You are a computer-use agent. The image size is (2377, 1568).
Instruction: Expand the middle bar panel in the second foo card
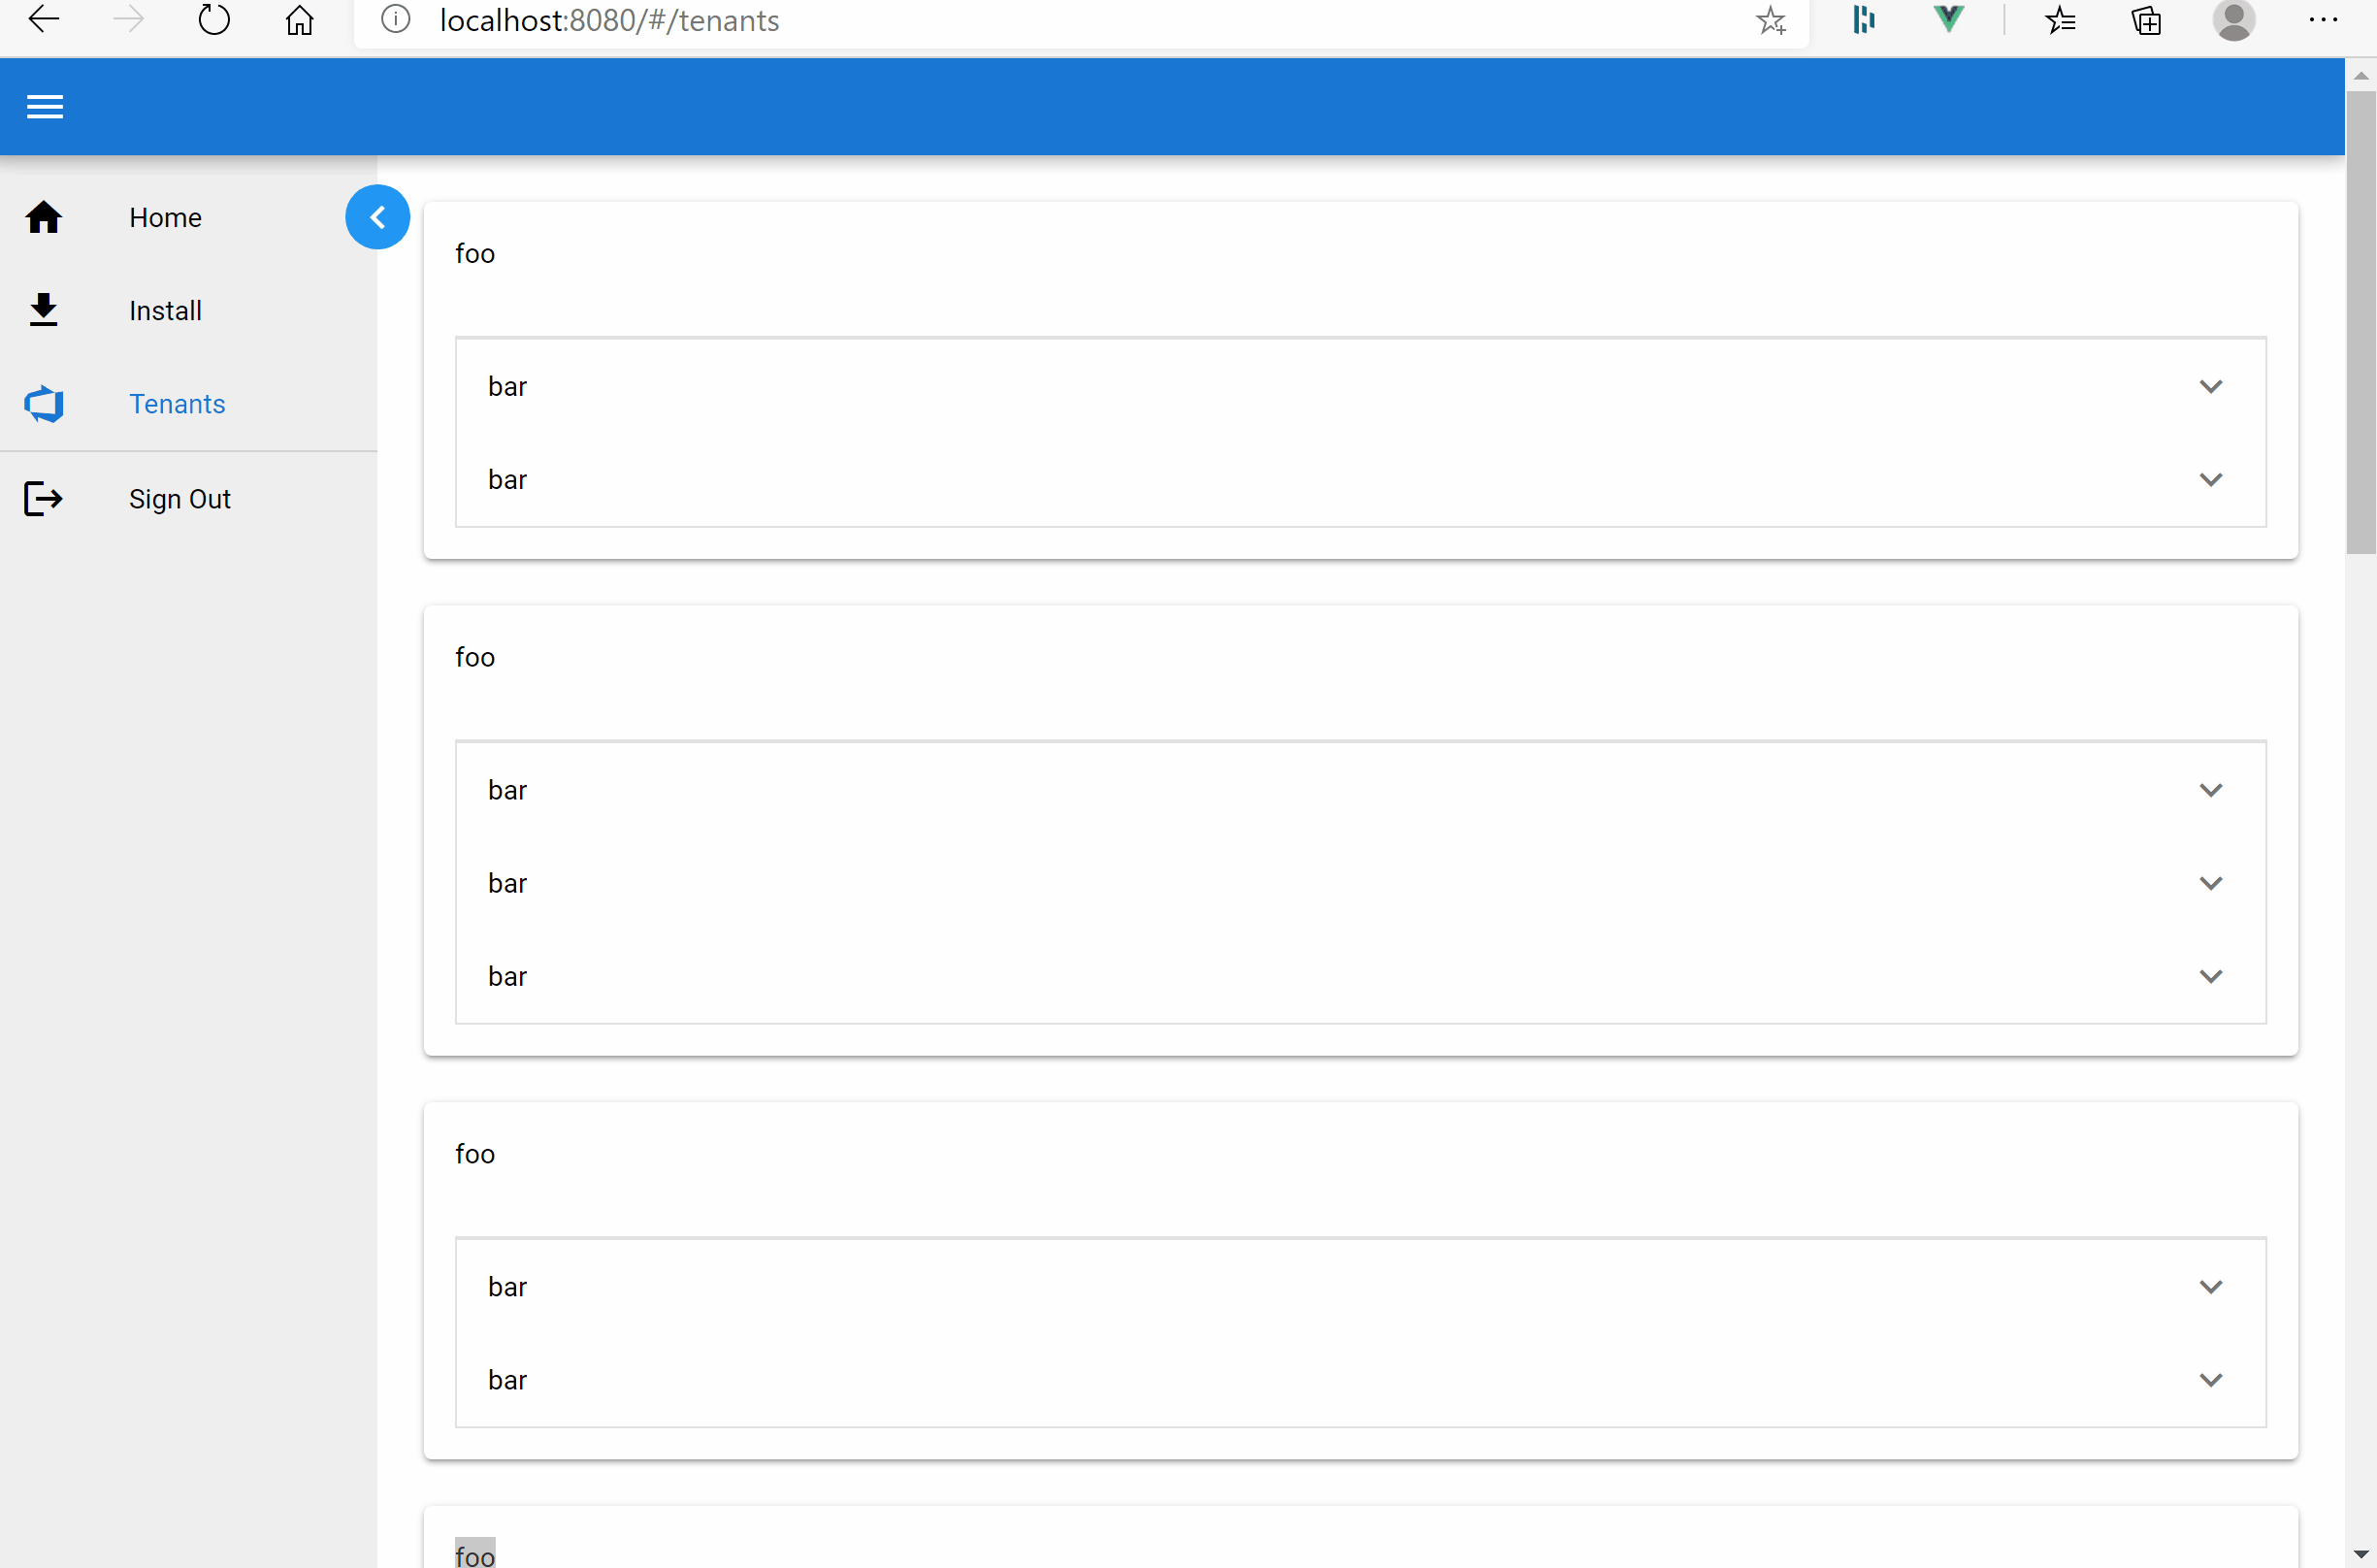tap(2211, 882)
